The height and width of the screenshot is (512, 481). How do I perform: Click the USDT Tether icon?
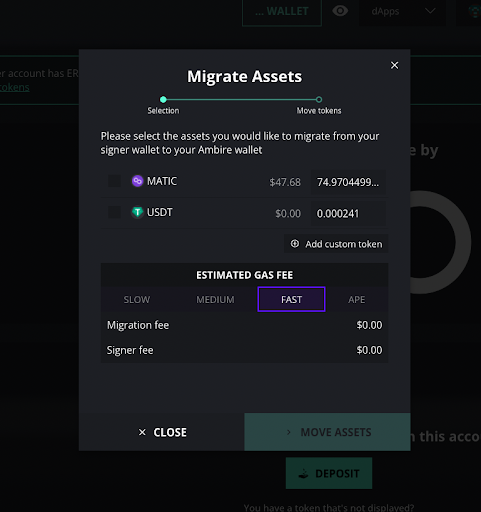(x=137, y=212)
